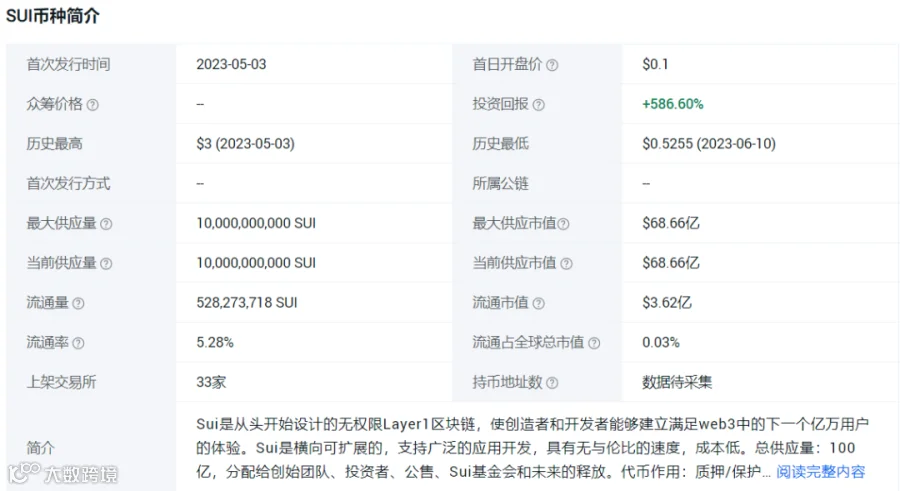Select issue date 2023-05-03 value
The image size is (900, 491).
231,64
